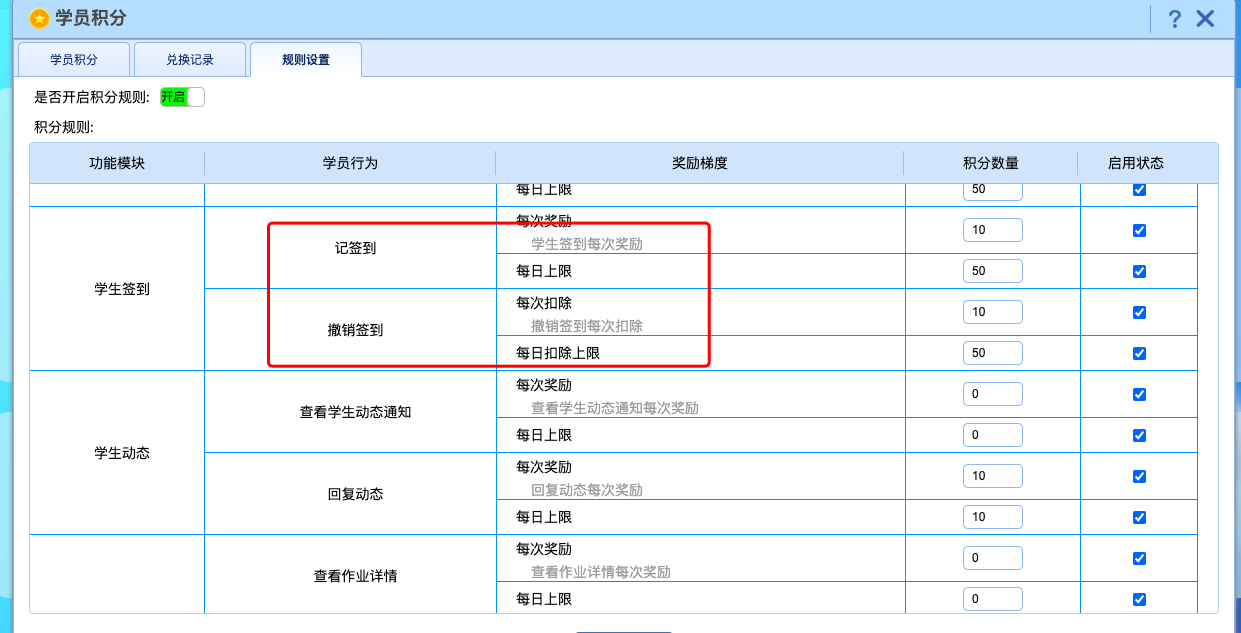Click the 启用状态 column header
The width and height of the screenshot is (1241, 633).
coord(1136,163)
